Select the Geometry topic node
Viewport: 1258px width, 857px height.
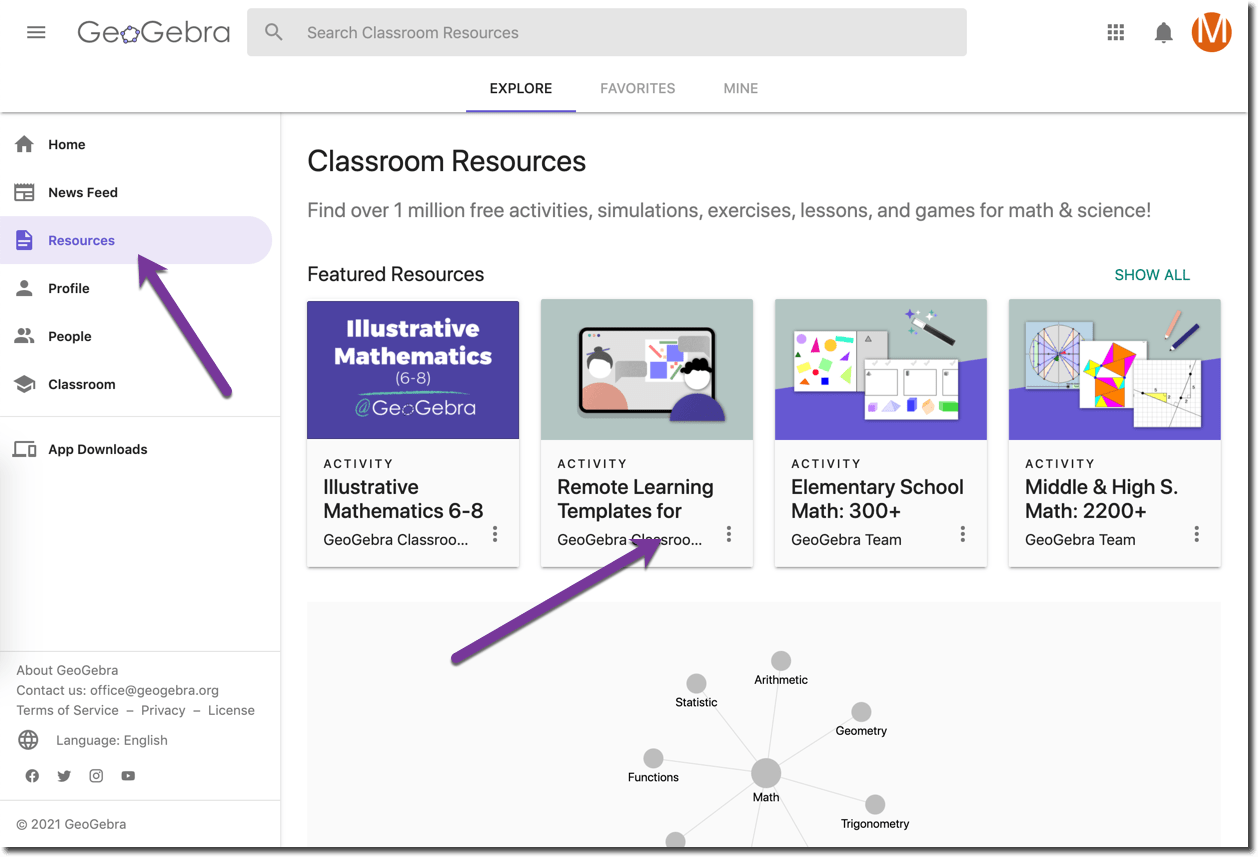(861, 712)
